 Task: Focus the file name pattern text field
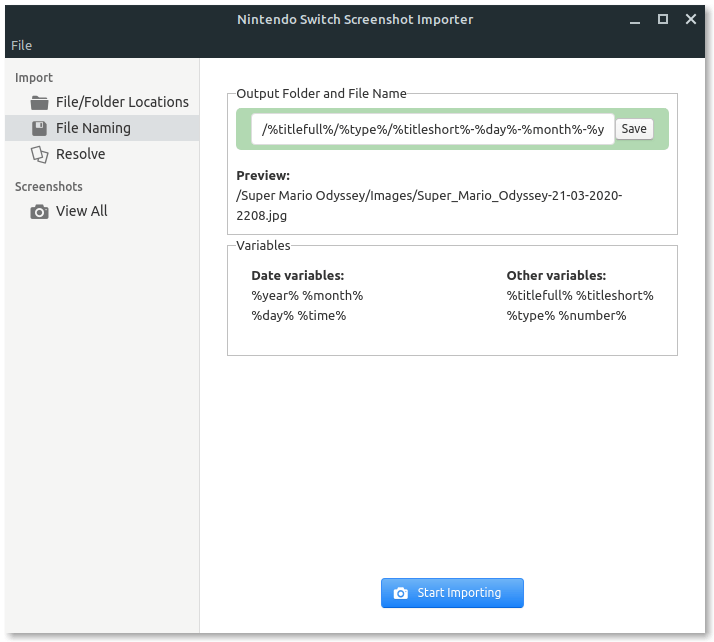click(432, 129)
